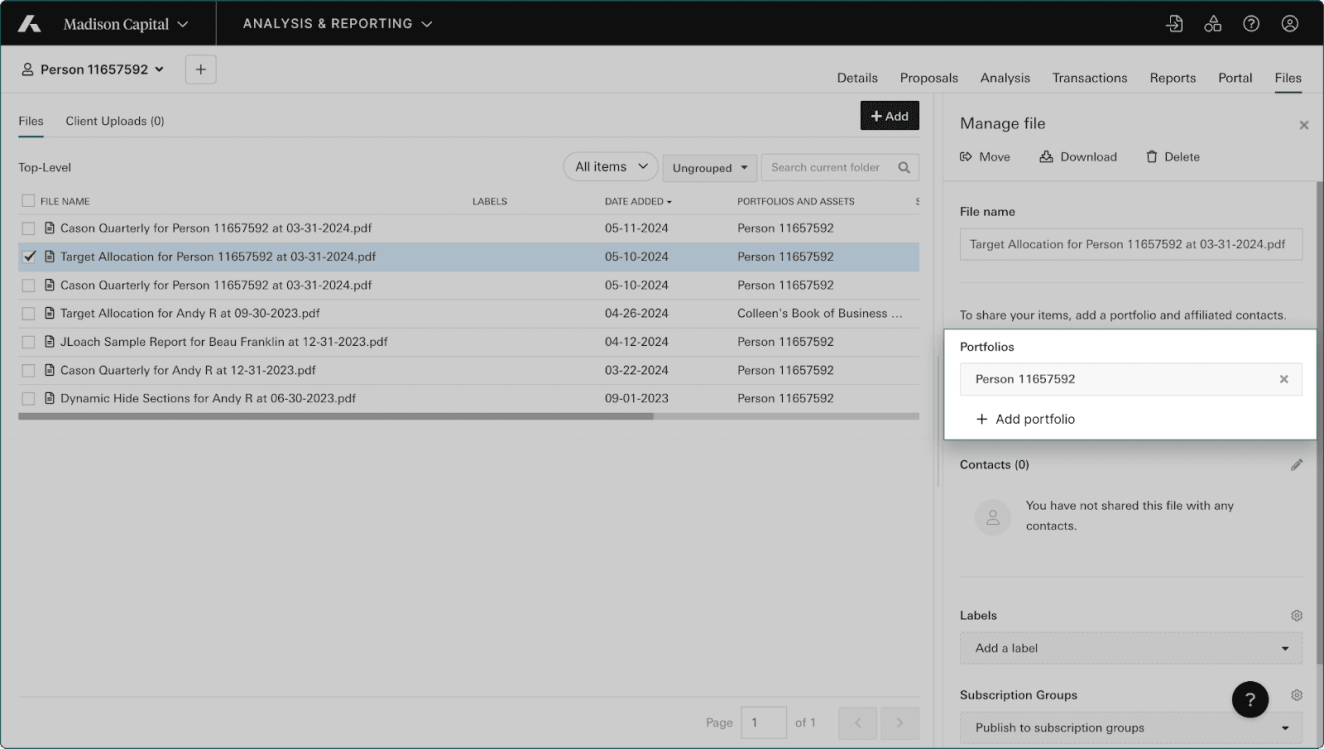Image resolution: width=1324 pixels, height=749 pixels.
Task: Open the Client Uploads tab
Action: [115, 121]
